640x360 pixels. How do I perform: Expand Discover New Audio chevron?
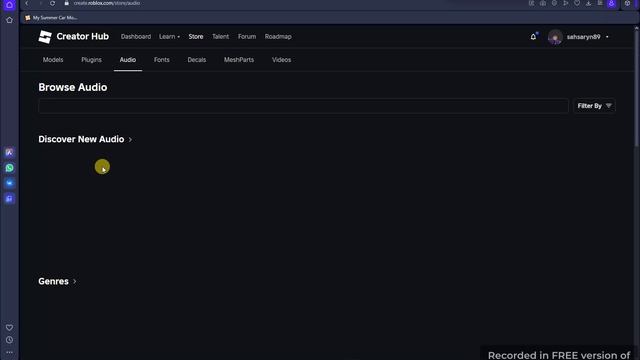(x=130, y=140)
